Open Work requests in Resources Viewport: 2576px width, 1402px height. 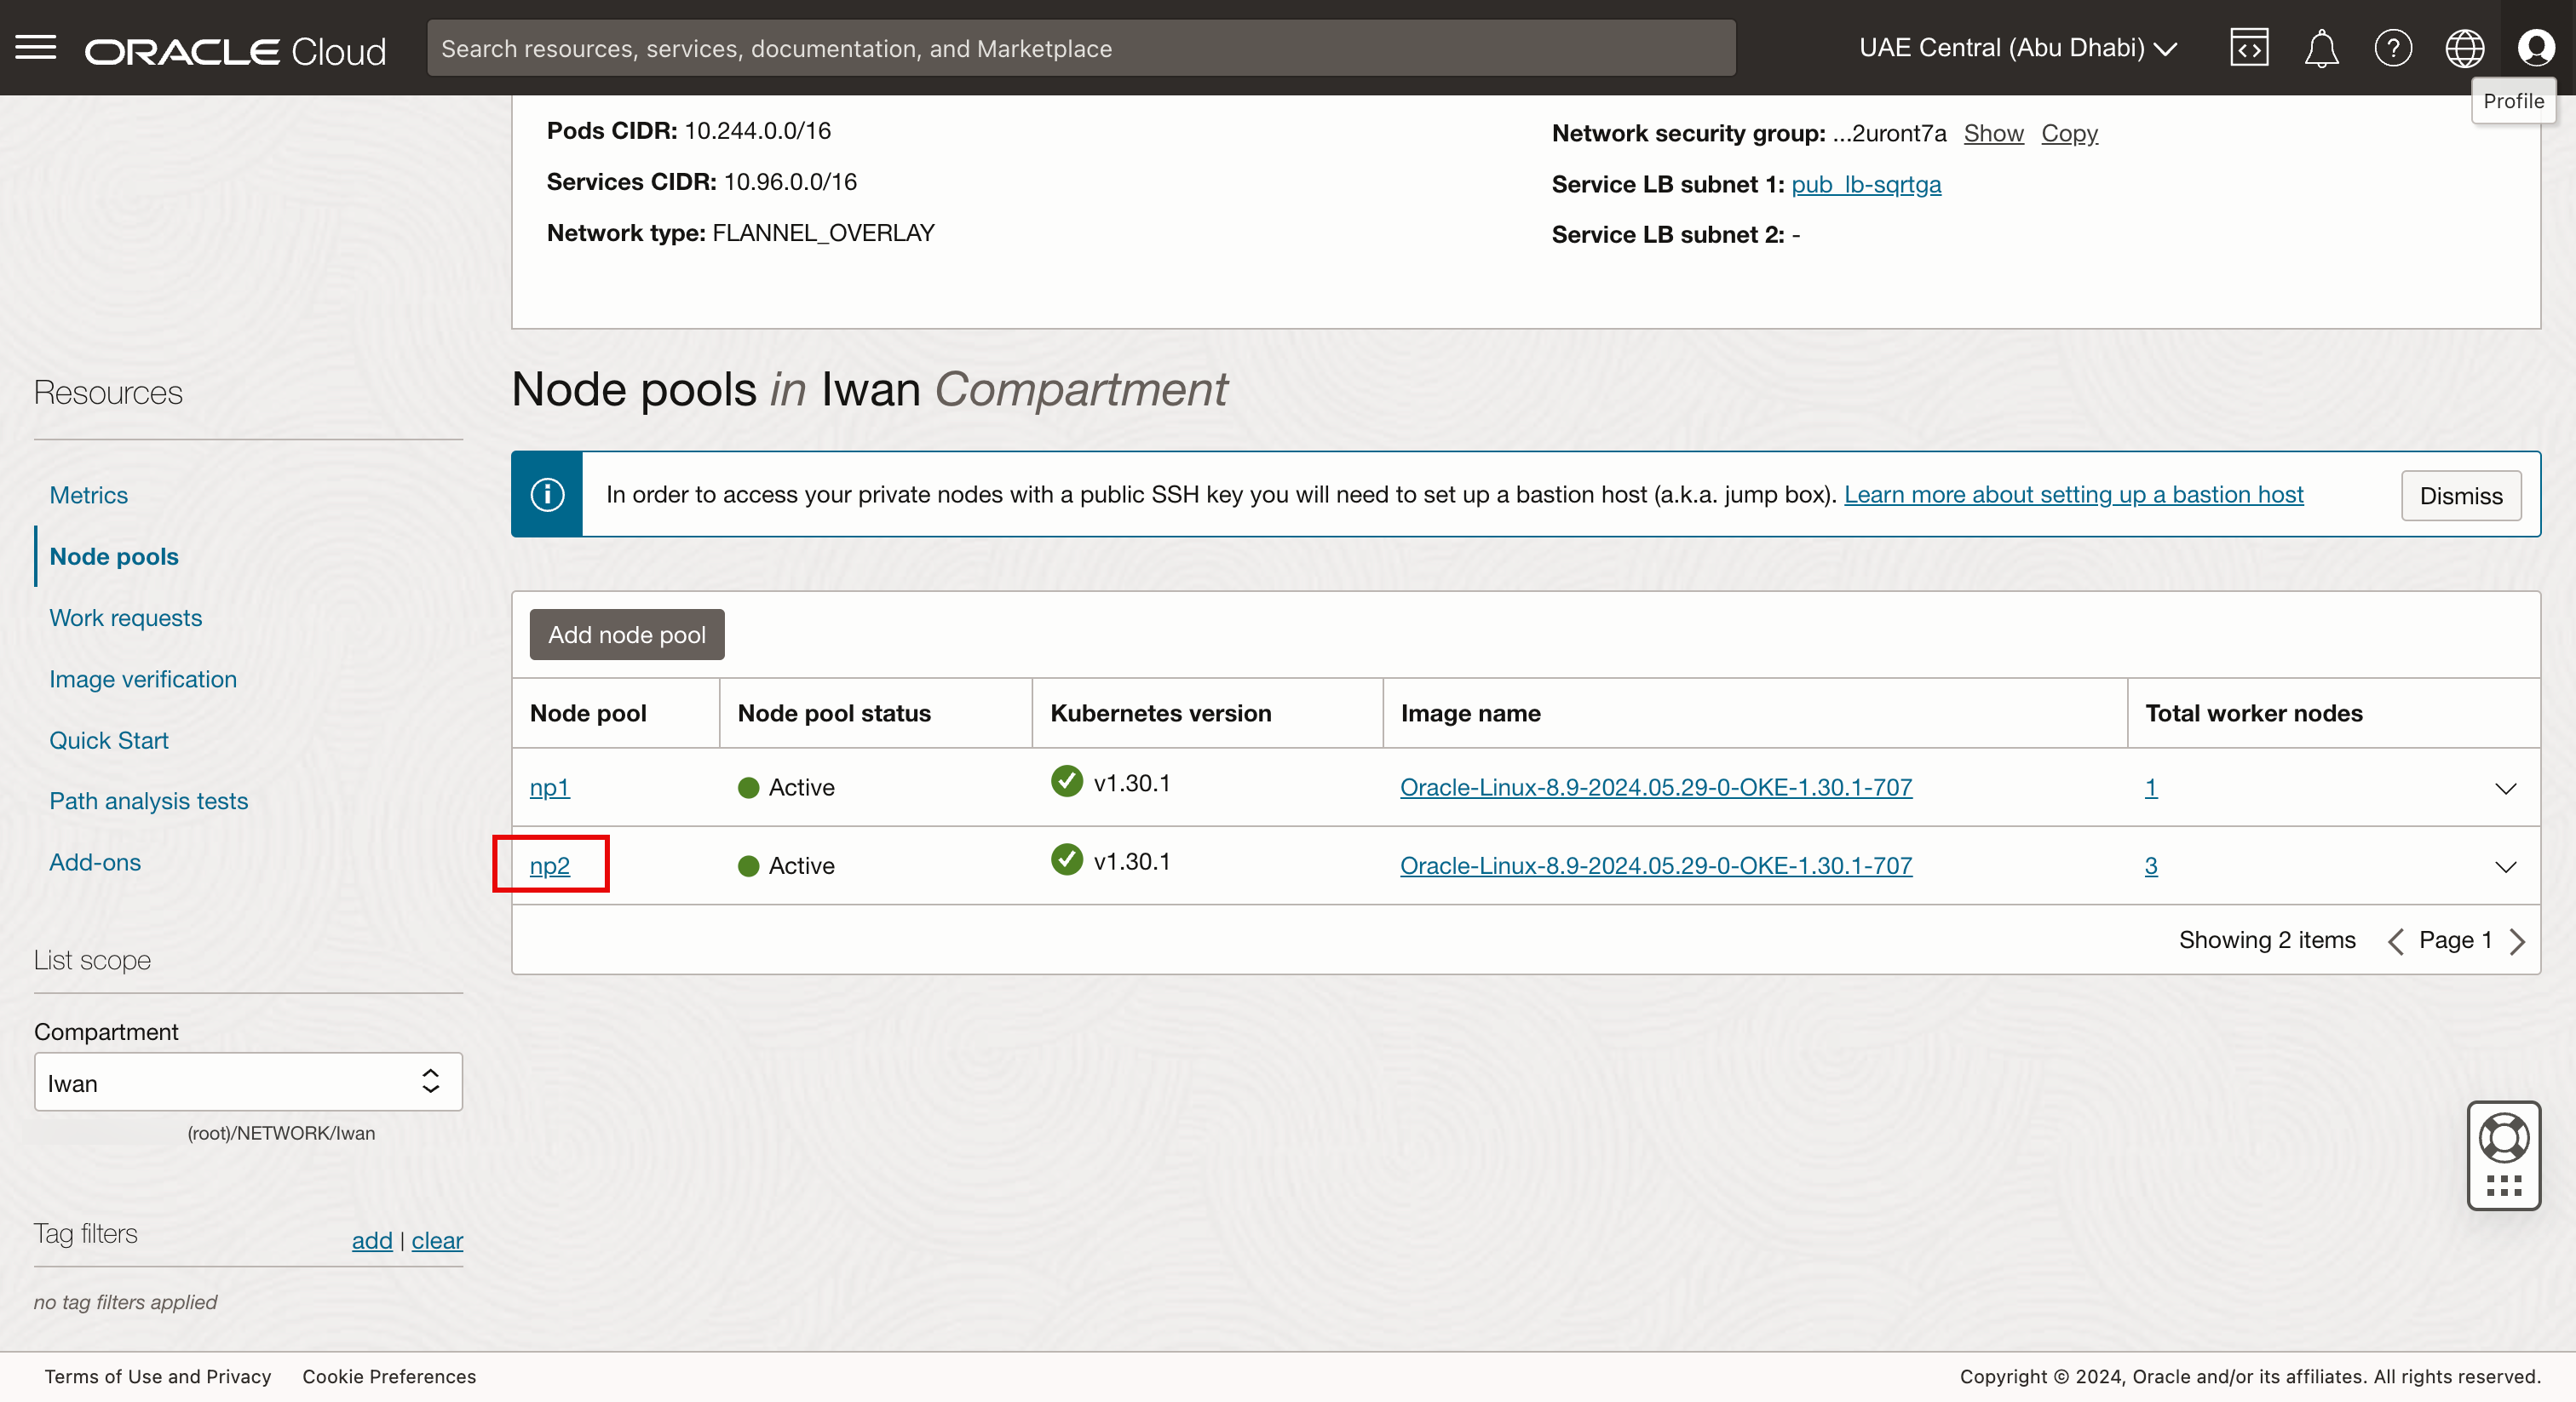pyautogui.click(x=126, y=618)
